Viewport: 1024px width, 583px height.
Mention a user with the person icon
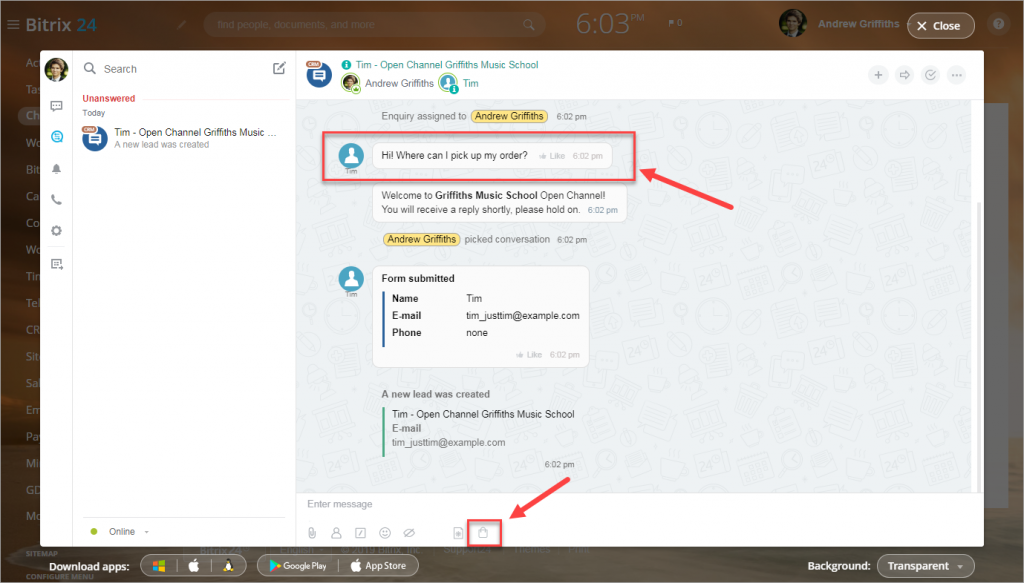point(336,533)
